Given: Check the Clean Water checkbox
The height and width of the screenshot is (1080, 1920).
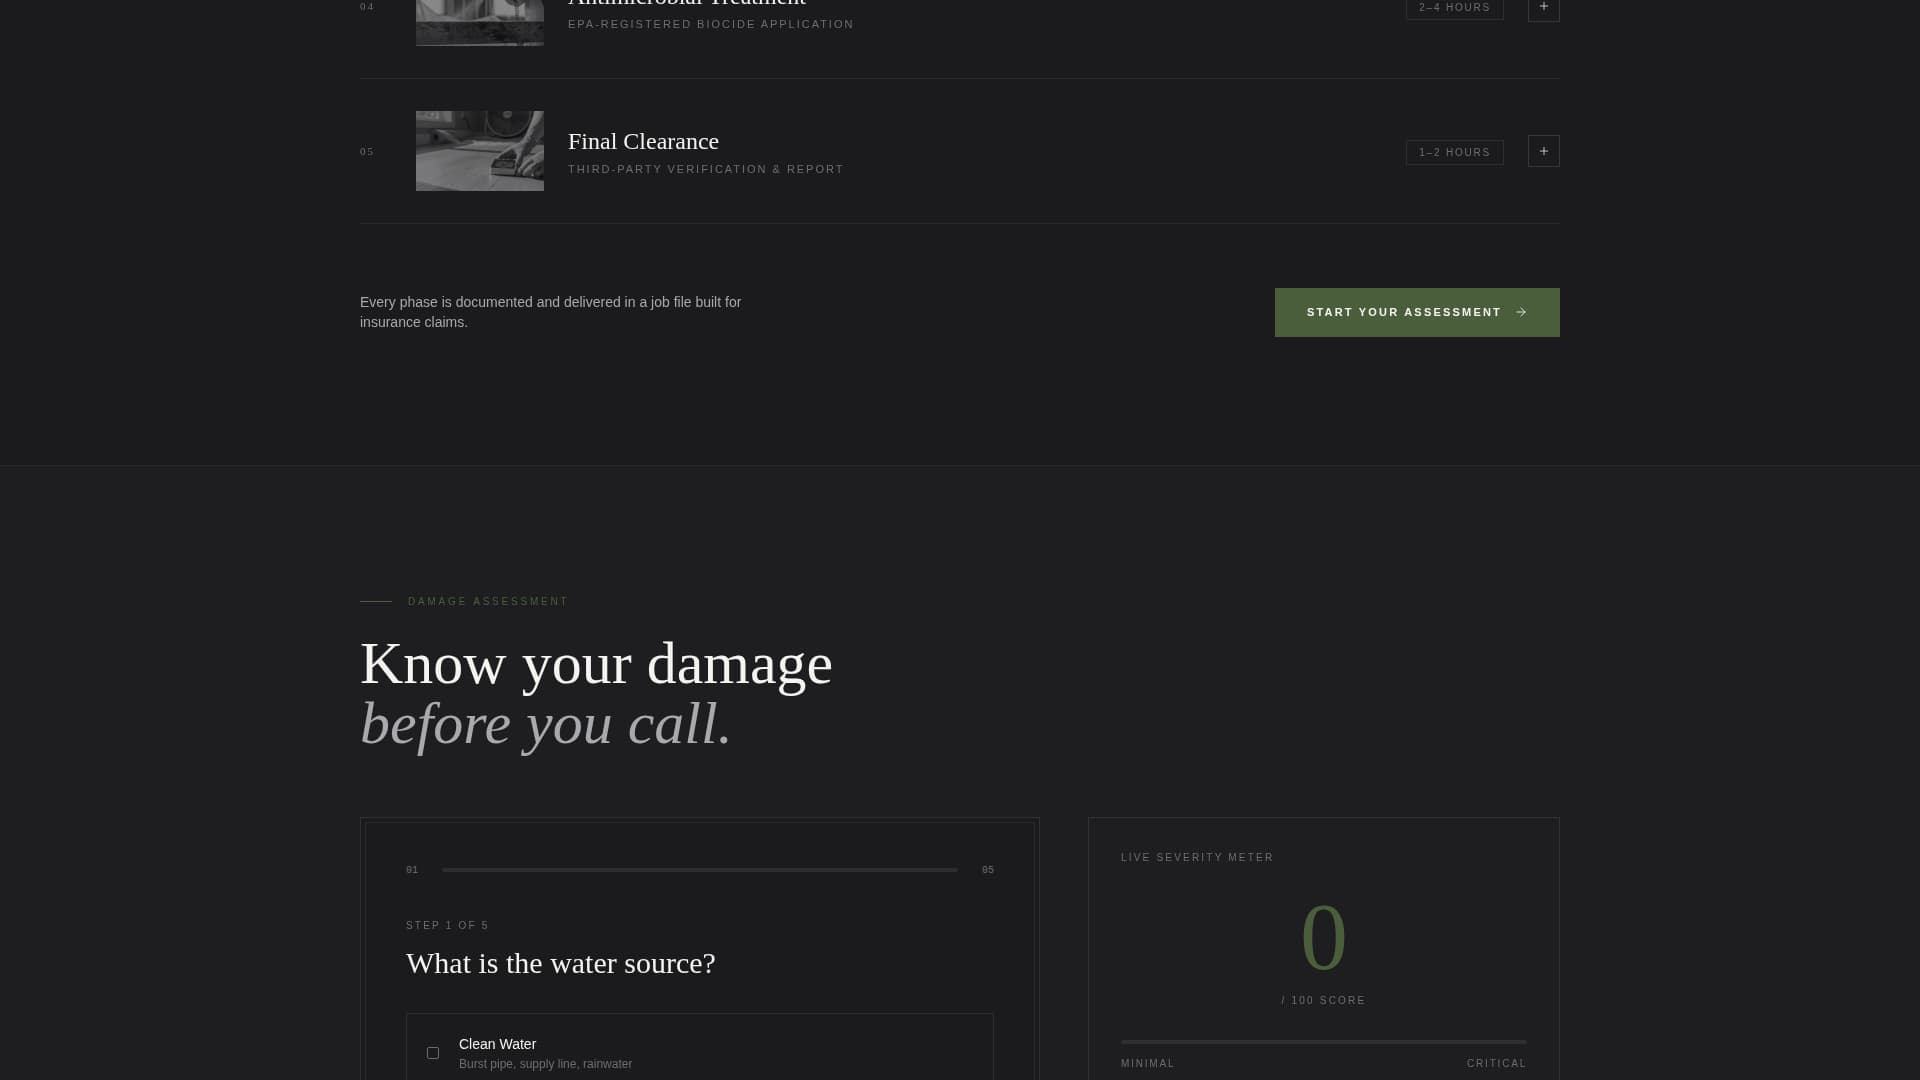Looking at the screenshot, I should tap(433, 1053).
